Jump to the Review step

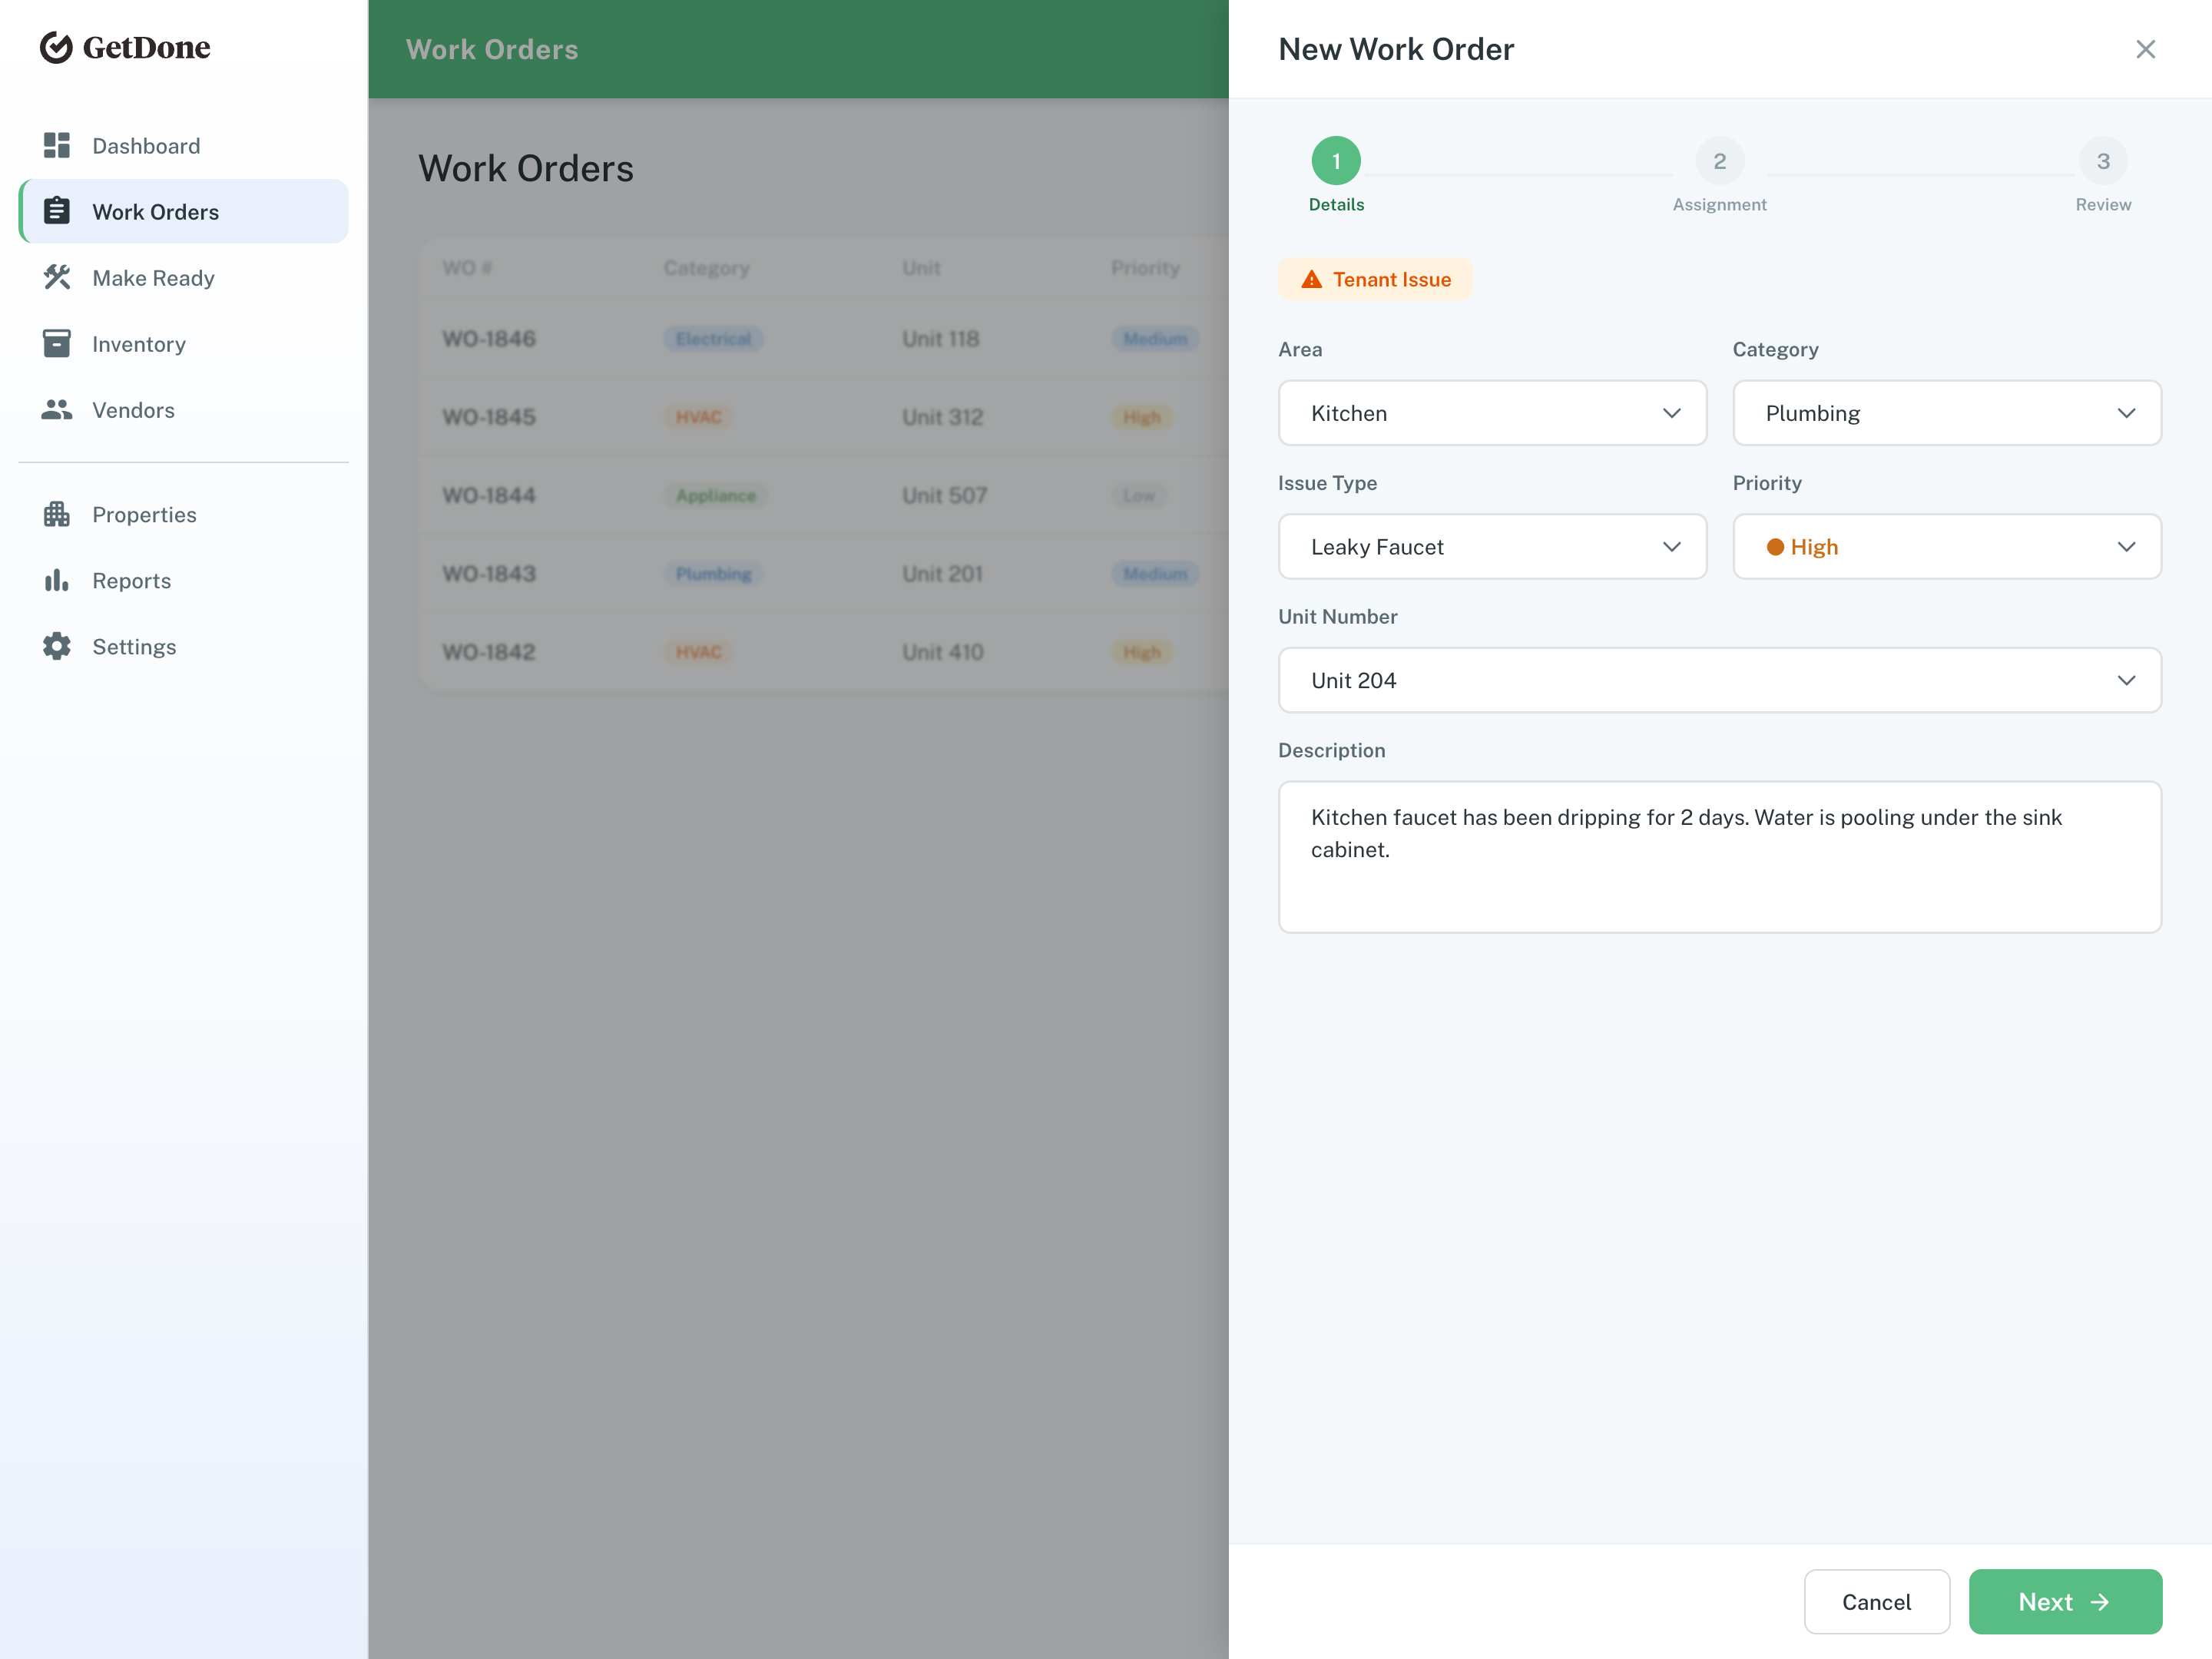2103,160
